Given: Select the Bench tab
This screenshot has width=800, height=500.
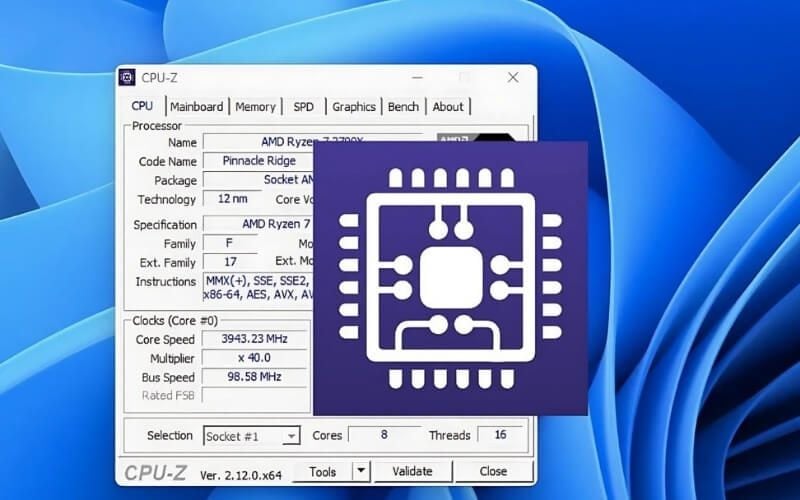Looking at the screenshot, I should pyautogui.click(x=403, y=107).
